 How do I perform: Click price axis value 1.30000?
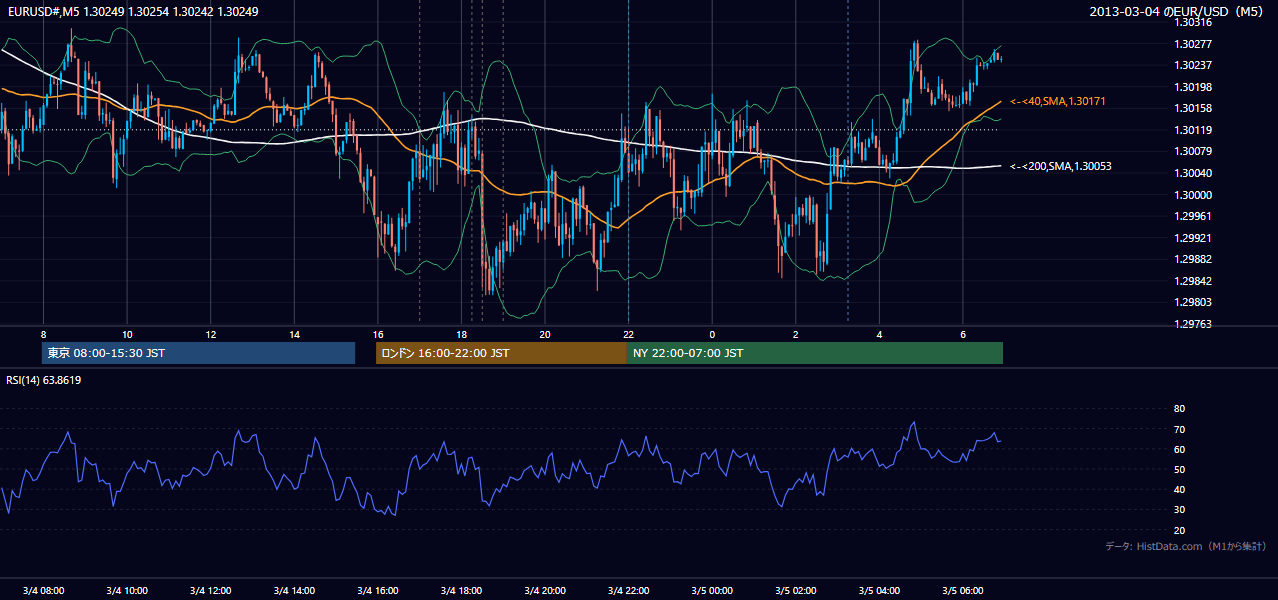tap(1191, 195)
